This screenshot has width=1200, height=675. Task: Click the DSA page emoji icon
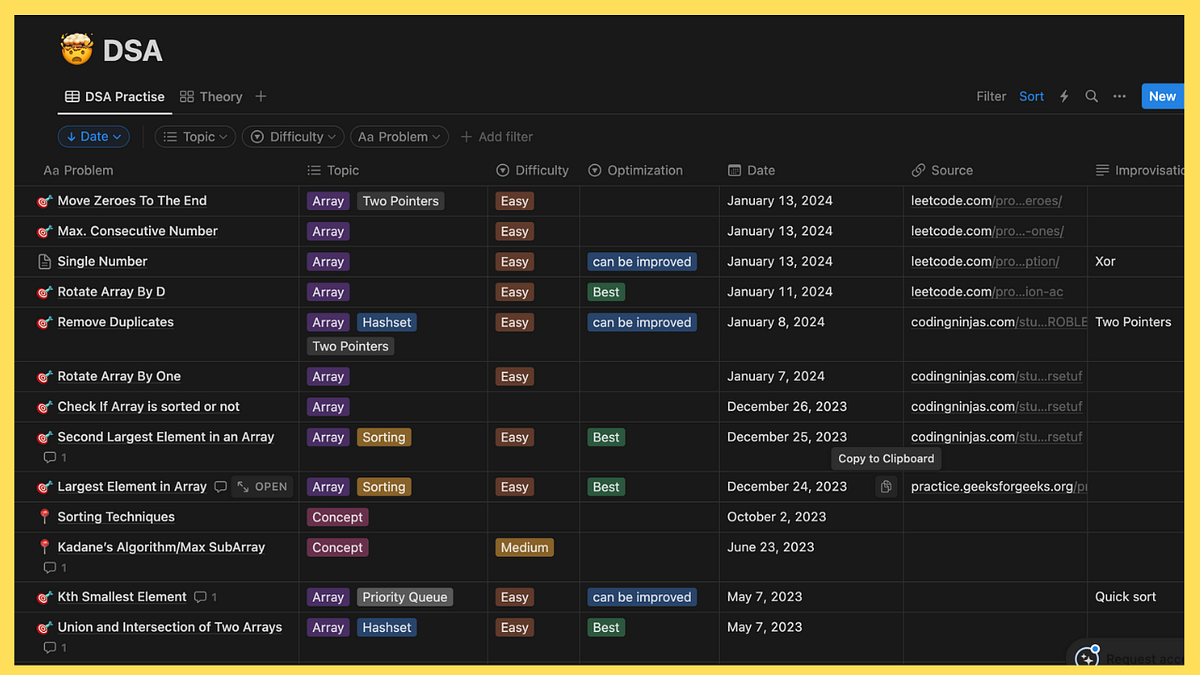click(x=77, y=48)
